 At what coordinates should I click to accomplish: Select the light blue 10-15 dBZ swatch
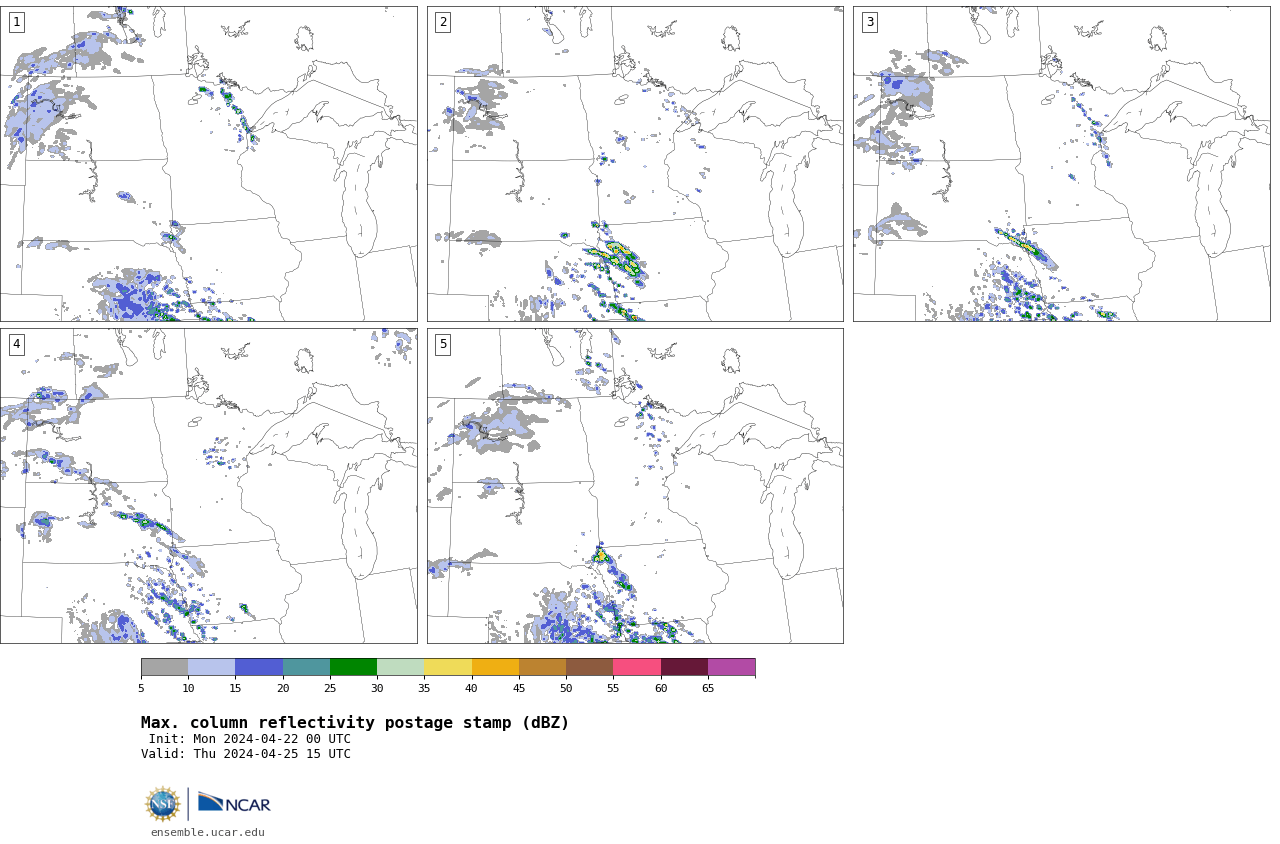click(211, 667)
